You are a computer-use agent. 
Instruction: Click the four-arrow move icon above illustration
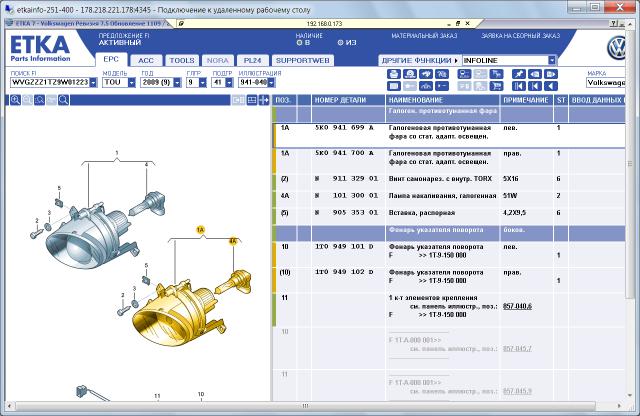[264, 100]
